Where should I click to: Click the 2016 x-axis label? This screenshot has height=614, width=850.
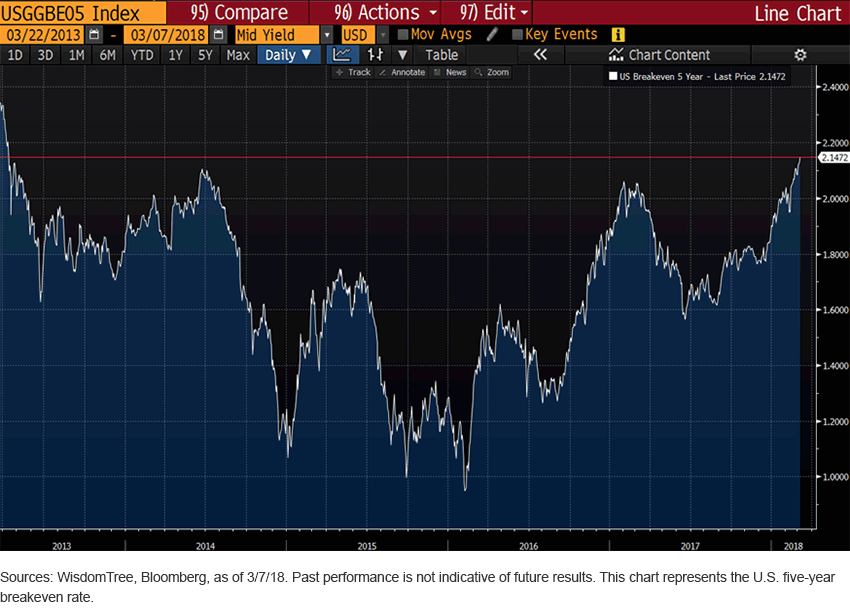[x=529, y=546]
